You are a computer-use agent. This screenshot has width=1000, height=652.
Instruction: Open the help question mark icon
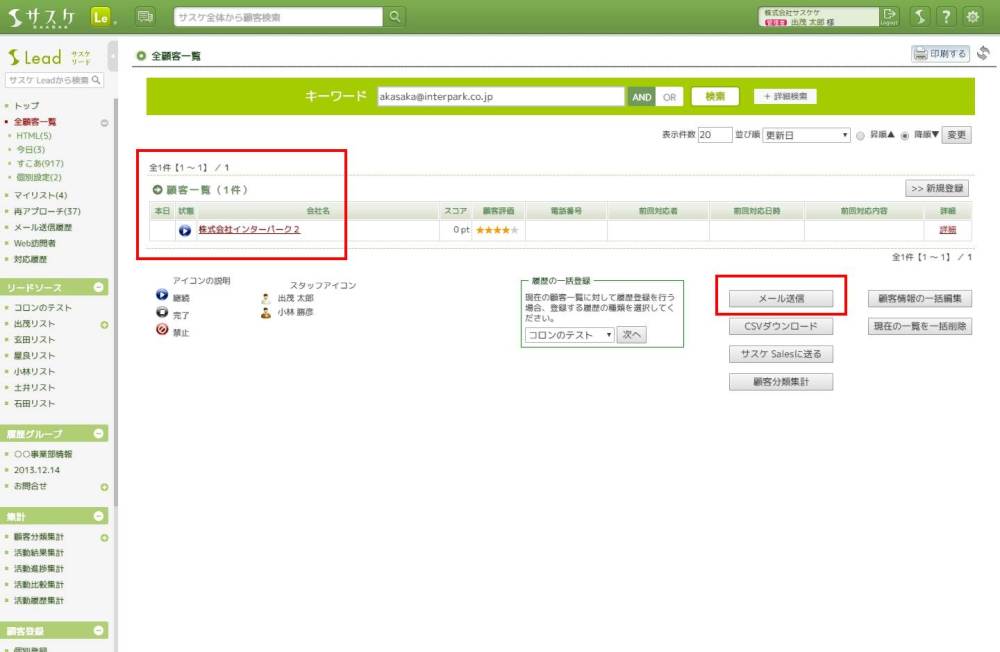pos(944,17)
